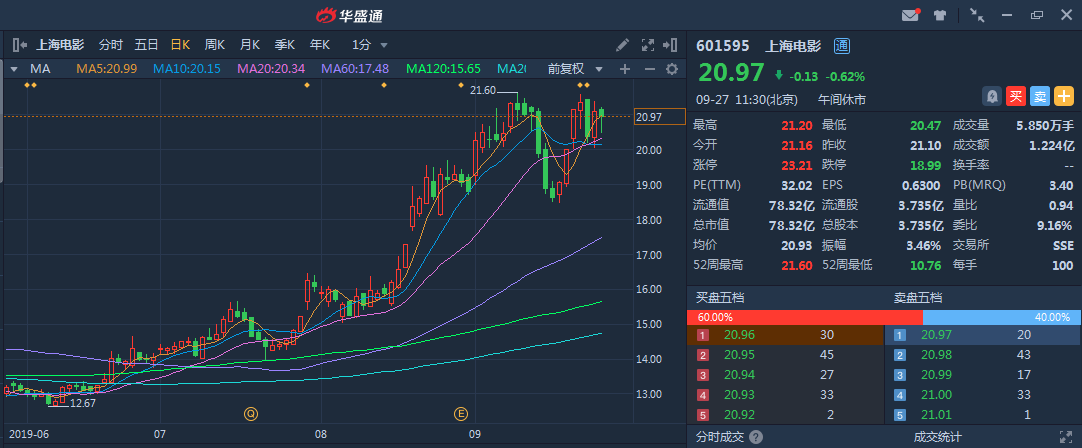This screenshot has width=1082, height=448.
Task: Select the 年K yearly candlestick tab
Action: [x=319, y=45]
